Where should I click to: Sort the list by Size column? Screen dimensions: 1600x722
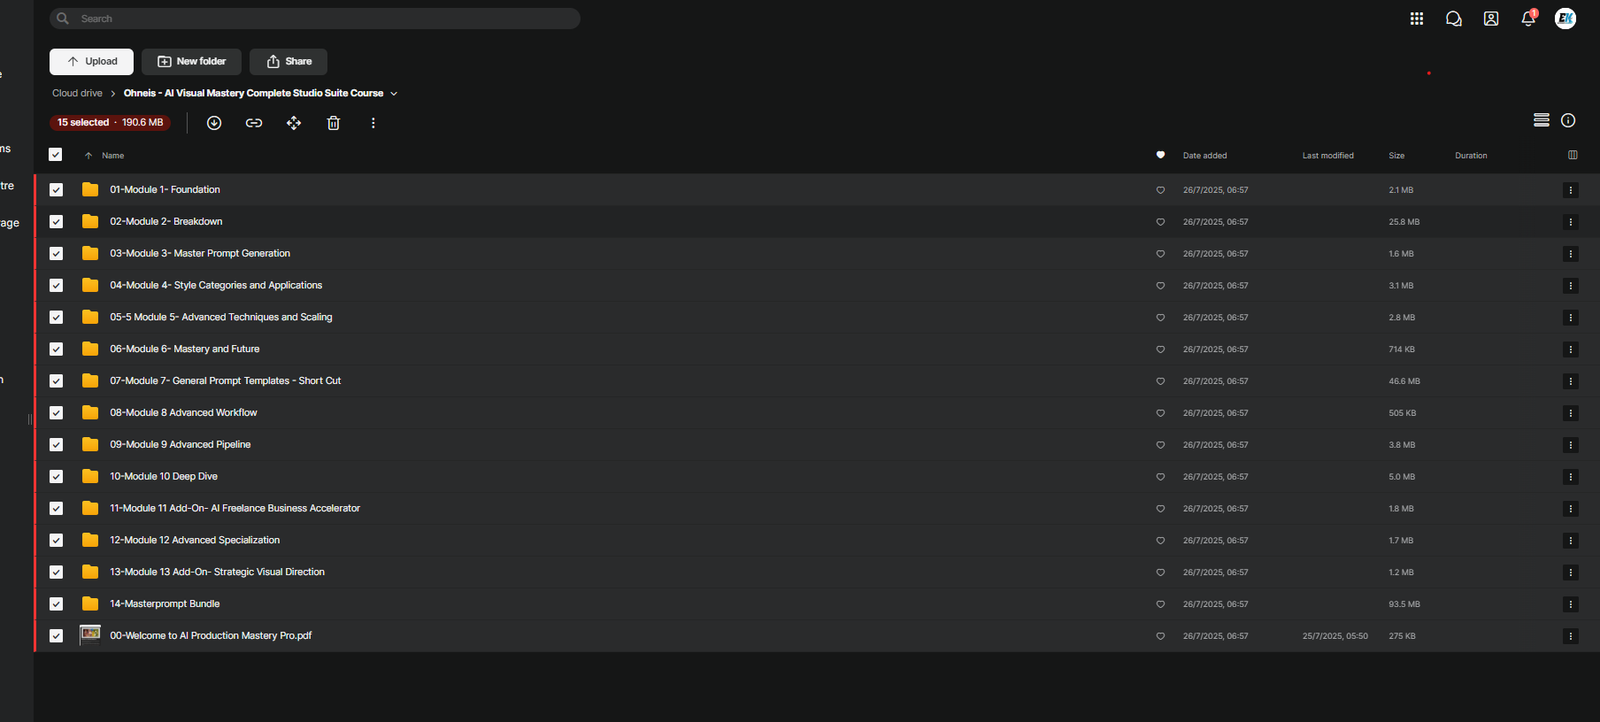click(x=1396, y=156)
